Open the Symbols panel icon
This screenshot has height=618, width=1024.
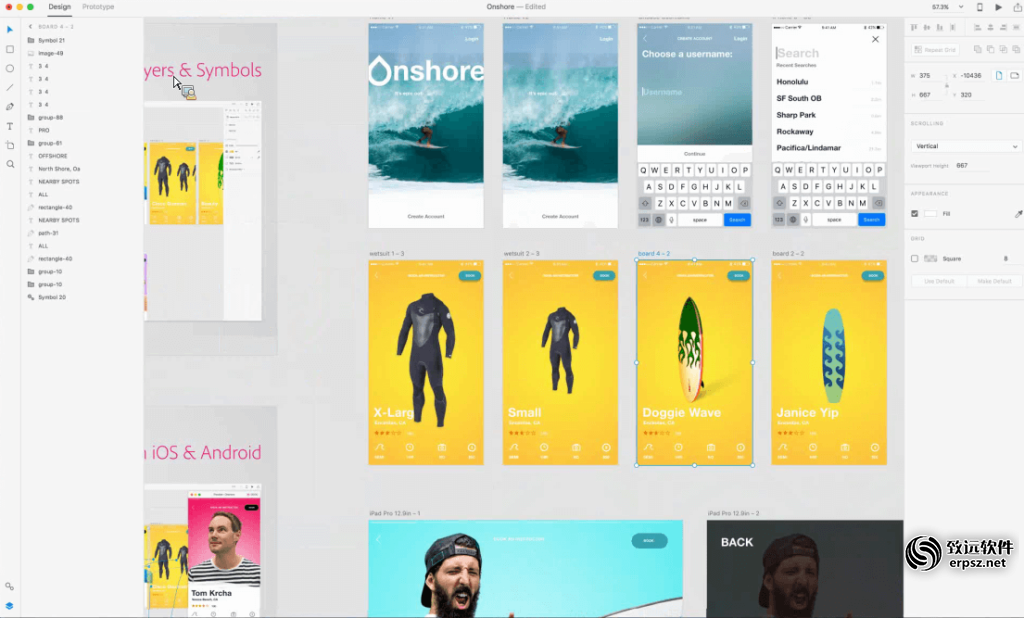[9, 587]
